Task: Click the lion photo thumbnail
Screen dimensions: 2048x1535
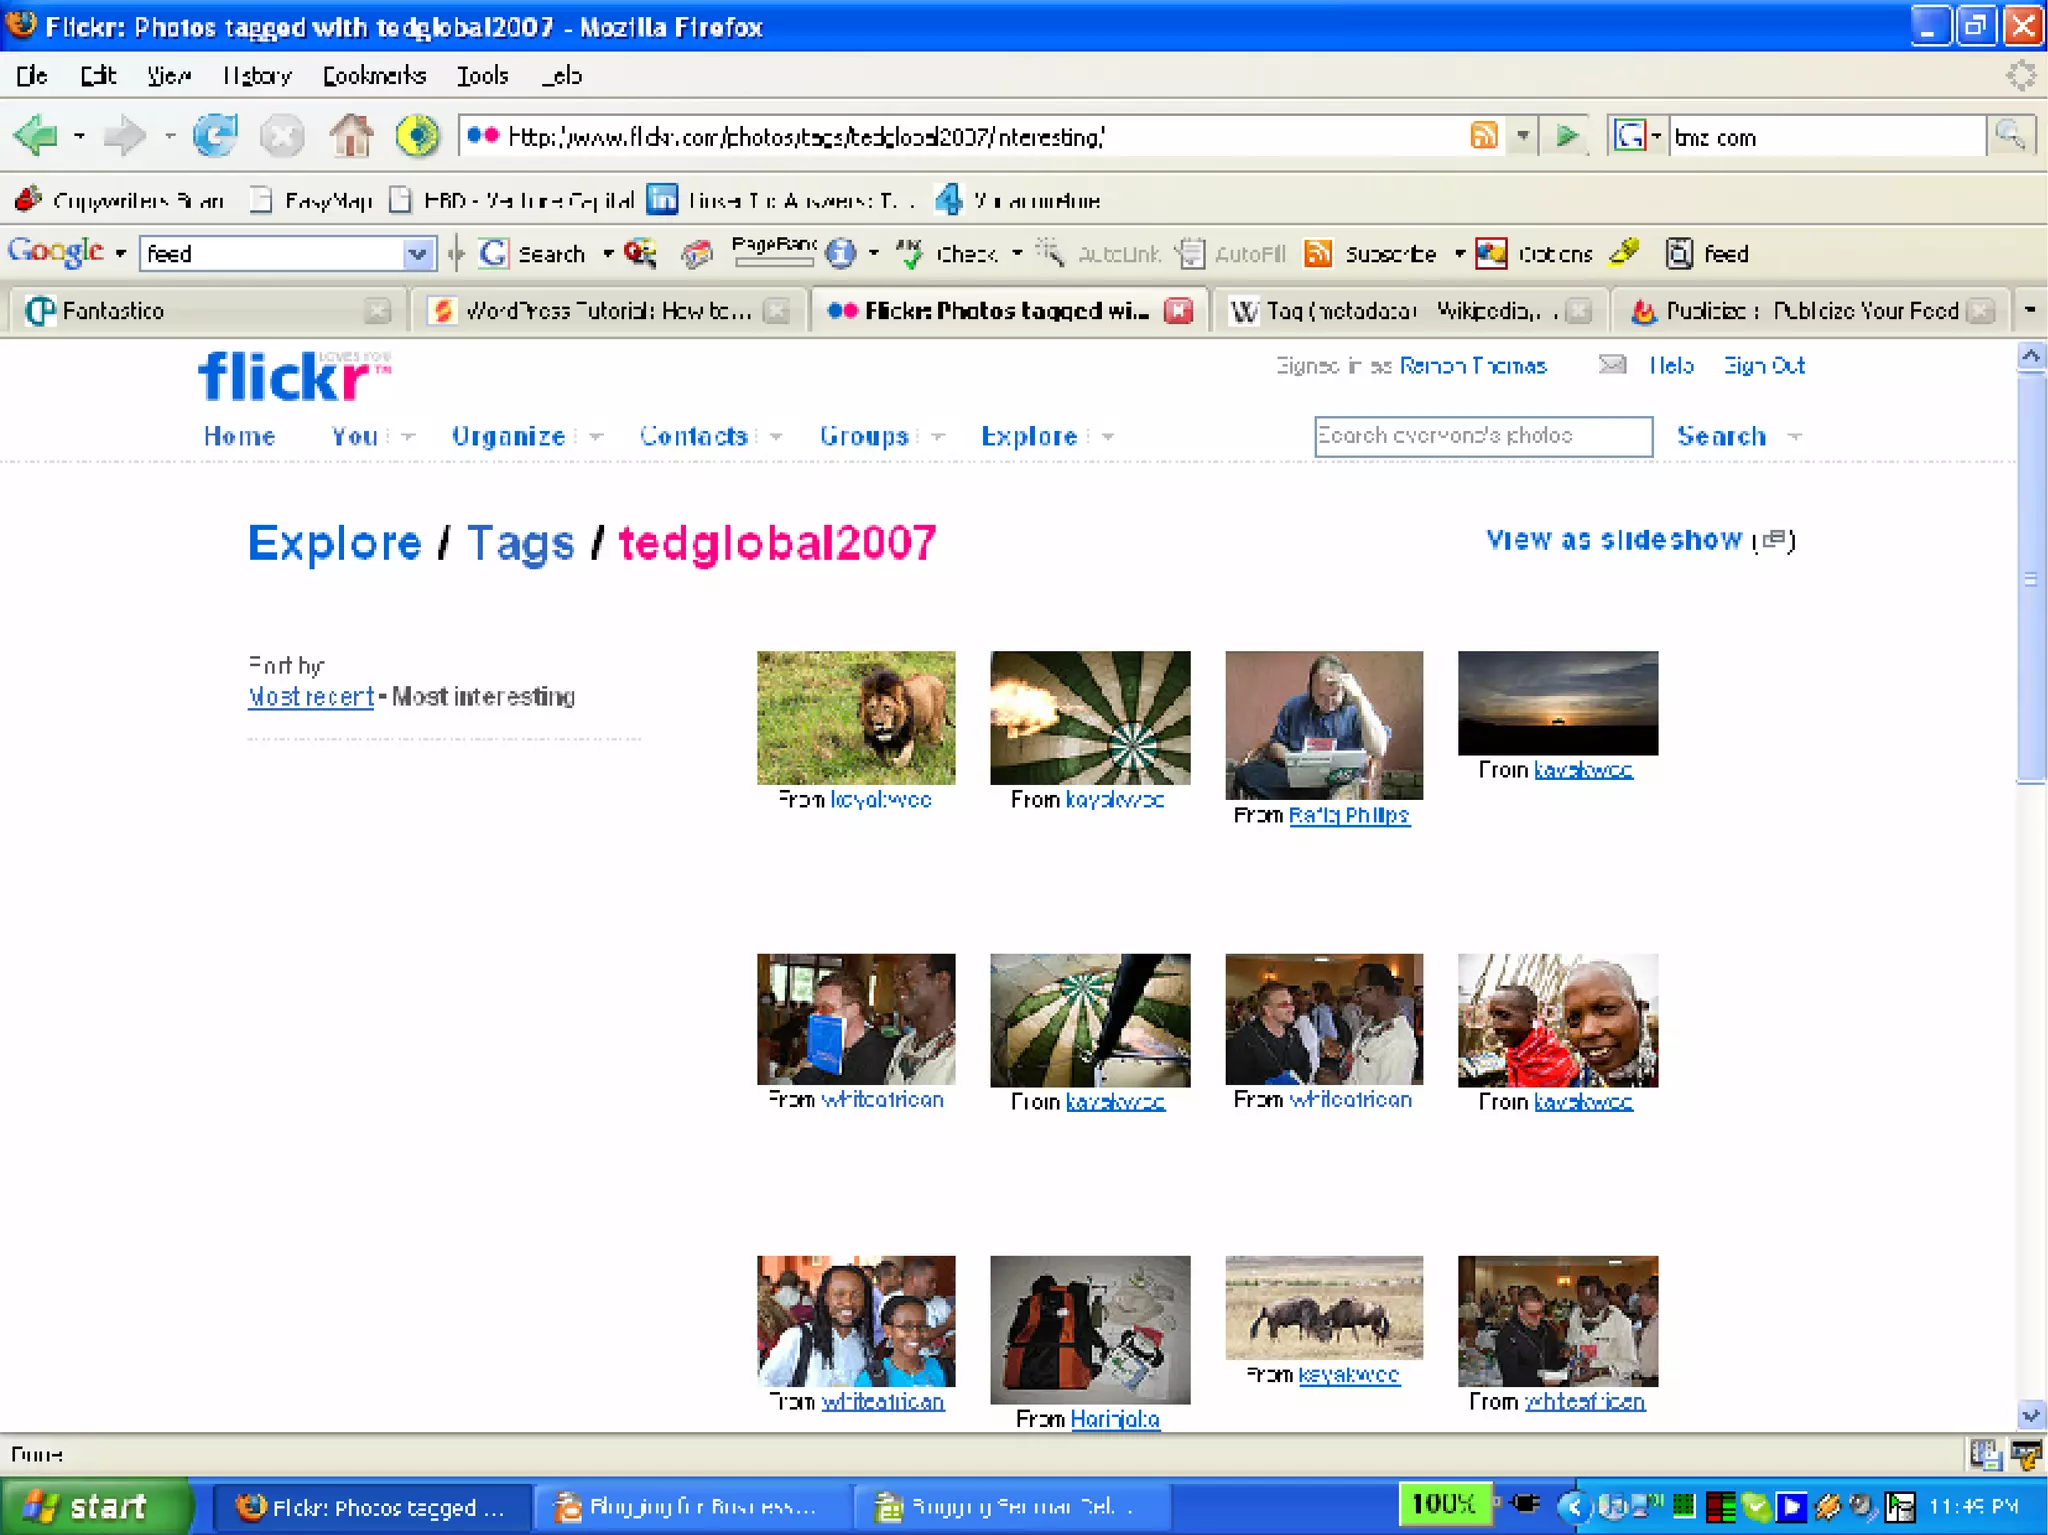Action: point(855,717)
